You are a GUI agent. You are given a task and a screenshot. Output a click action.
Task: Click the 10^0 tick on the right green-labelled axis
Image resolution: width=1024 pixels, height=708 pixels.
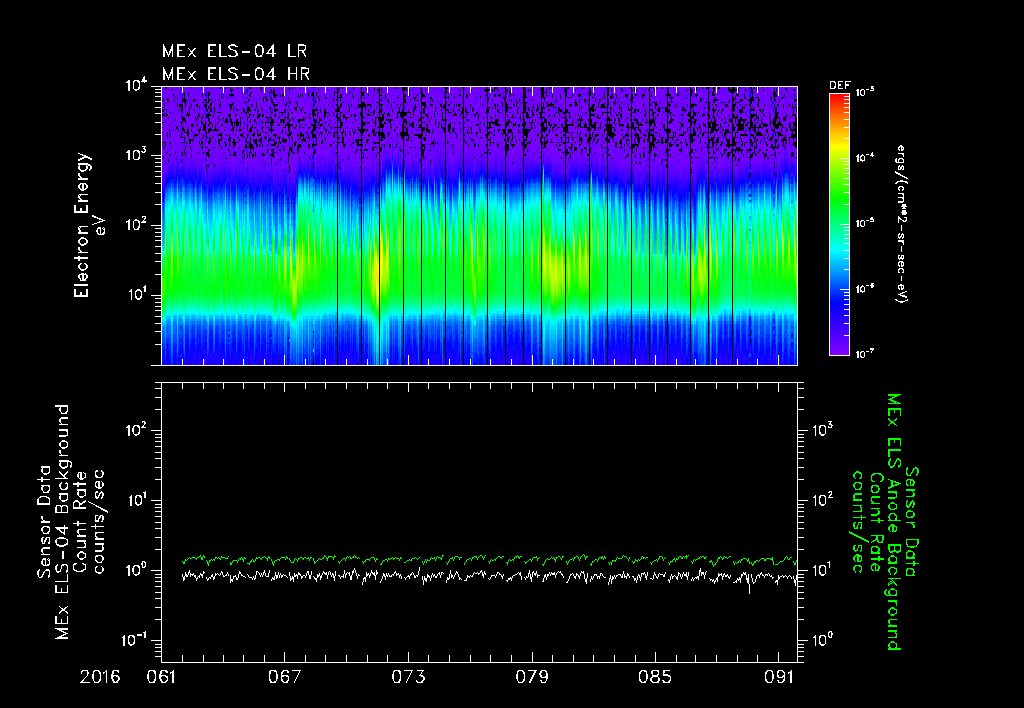coord(822,641)
